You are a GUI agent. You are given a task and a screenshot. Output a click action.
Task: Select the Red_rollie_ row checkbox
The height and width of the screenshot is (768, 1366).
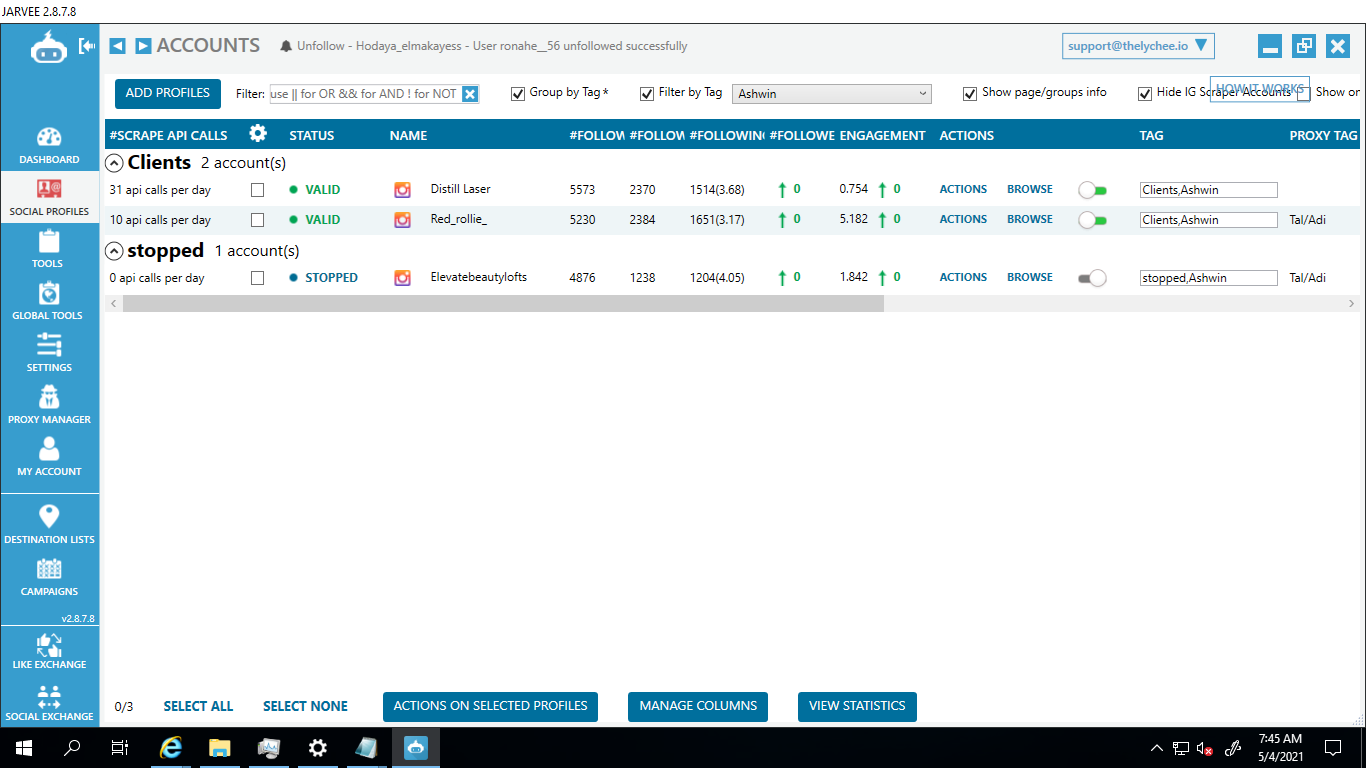[257, 220]
